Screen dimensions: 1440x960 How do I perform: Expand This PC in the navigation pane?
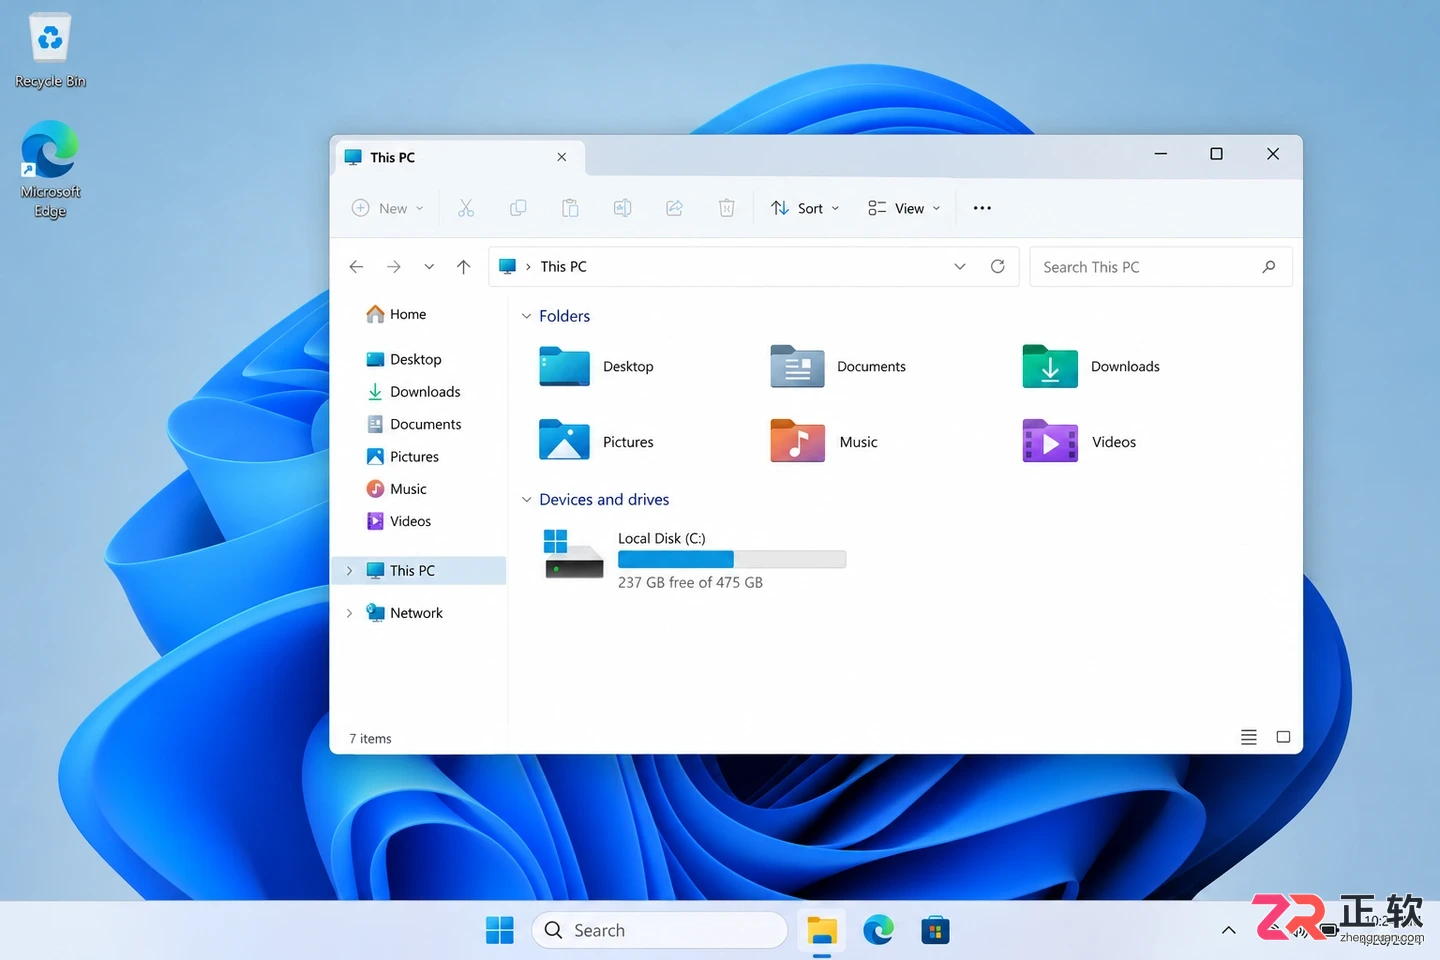click(349, 570)
